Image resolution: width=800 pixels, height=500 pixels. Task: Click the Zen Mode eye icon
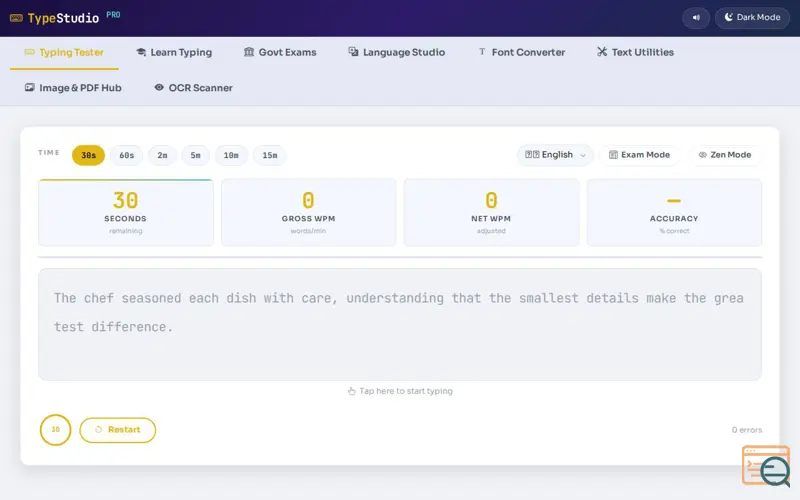coord(703,155)
